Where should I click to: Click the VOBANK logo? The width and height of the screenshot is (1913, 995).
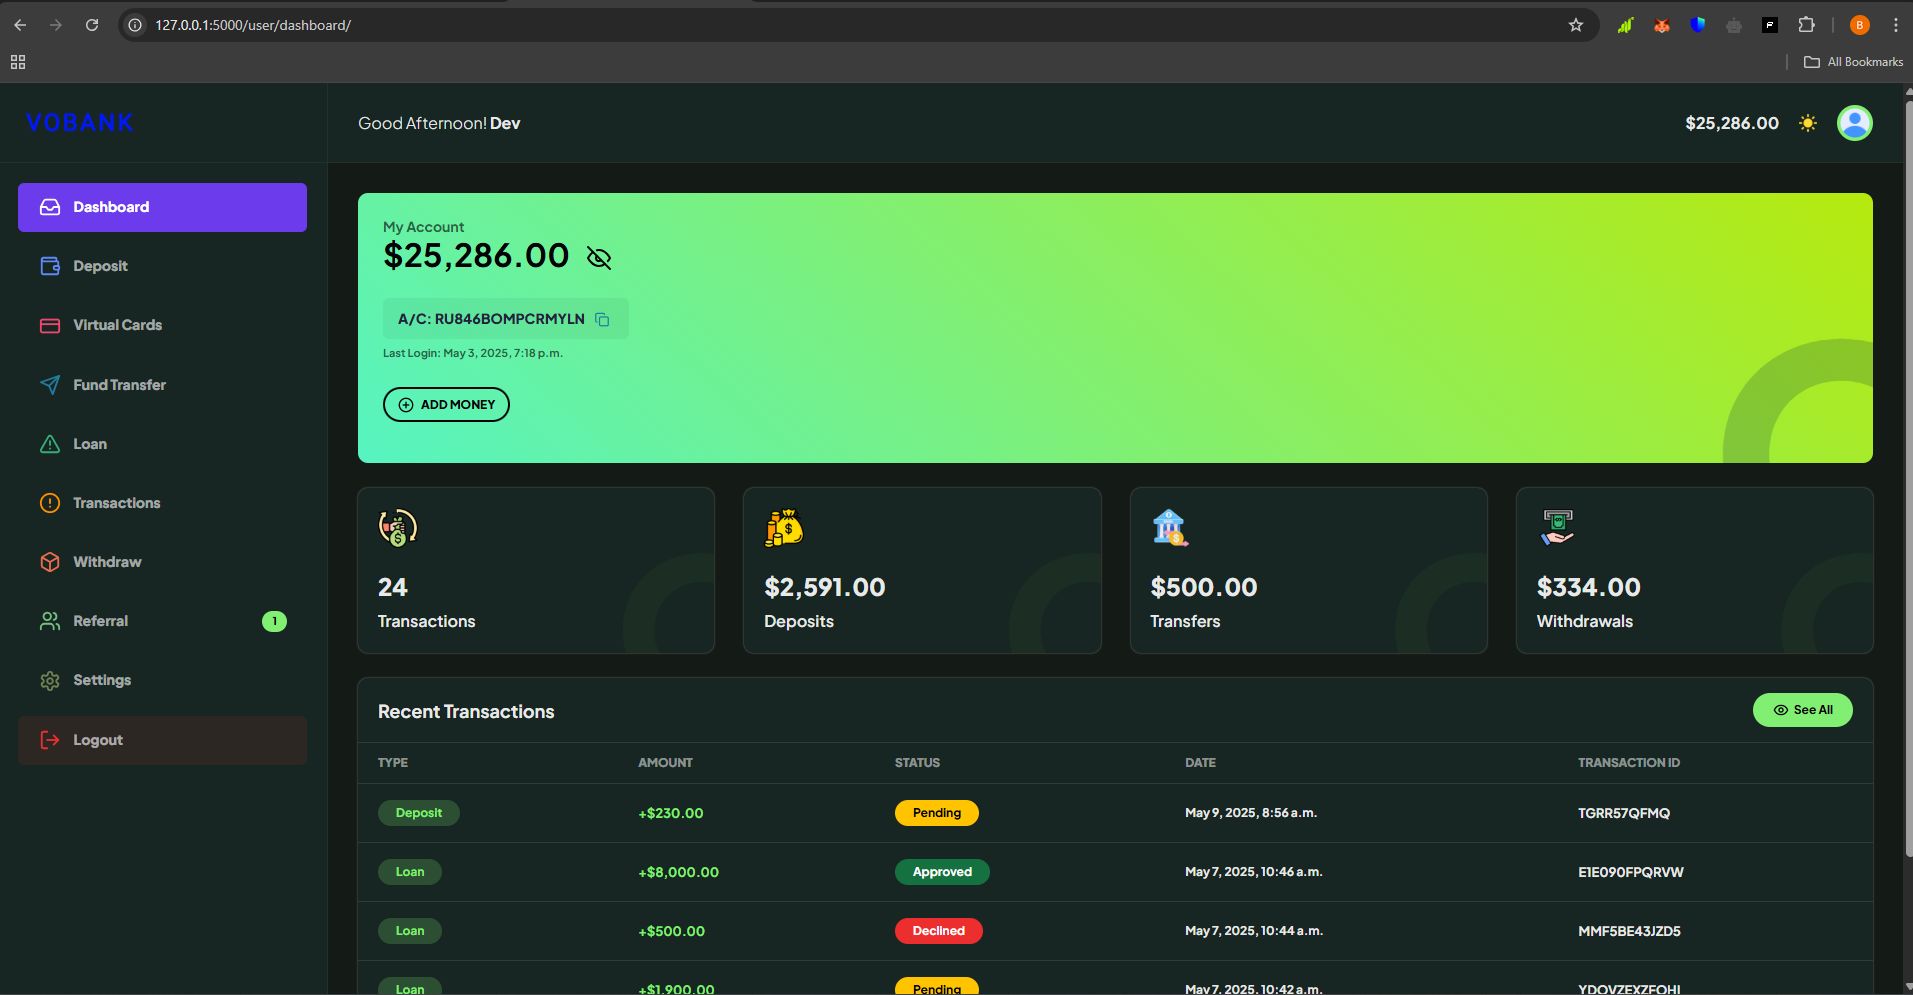[x=80, y=122]
